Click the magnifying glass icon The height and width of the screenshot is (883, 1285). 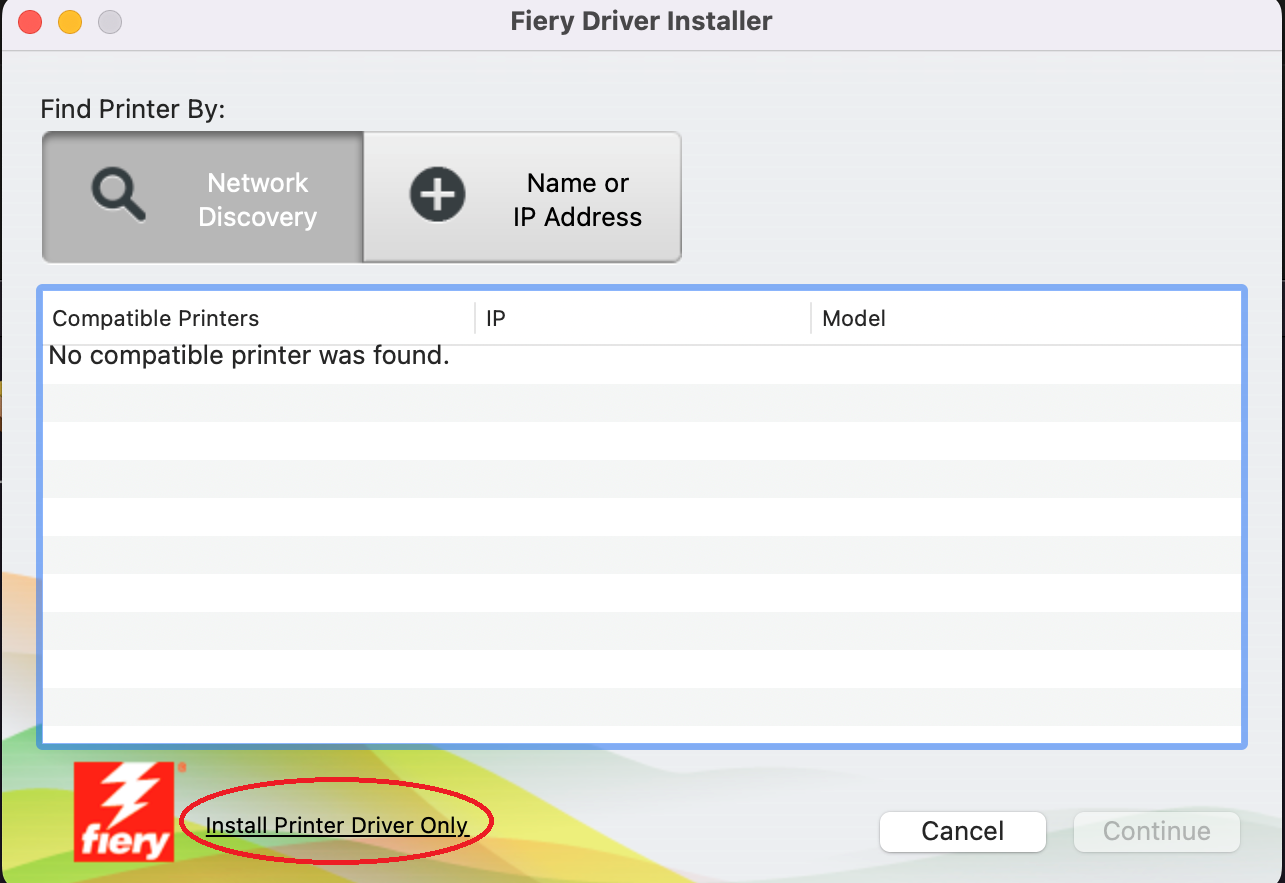pyautogui.click(x=118, y=195)
